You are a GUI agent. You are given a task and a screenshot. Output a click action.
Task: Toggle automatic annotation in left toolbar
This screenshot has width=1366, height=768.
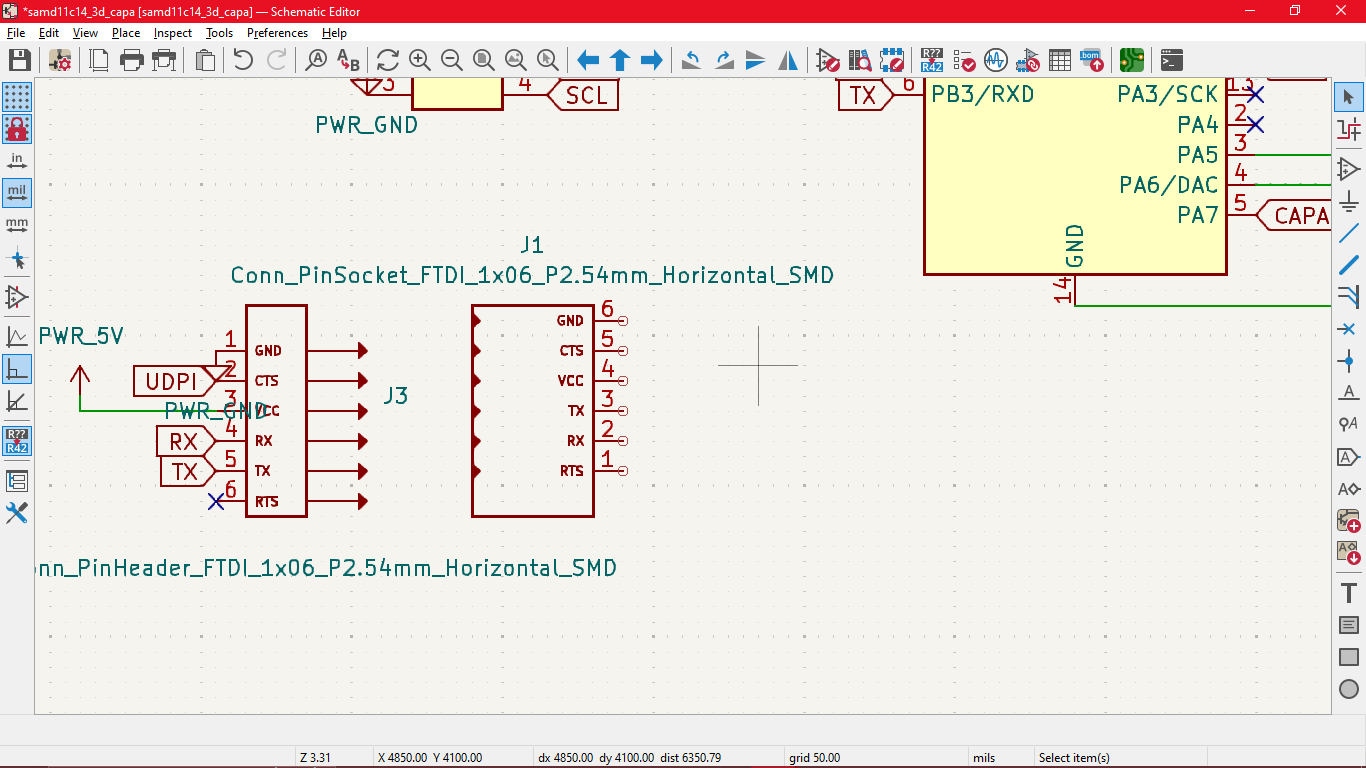pyautogui.click(x=17, y=441)
